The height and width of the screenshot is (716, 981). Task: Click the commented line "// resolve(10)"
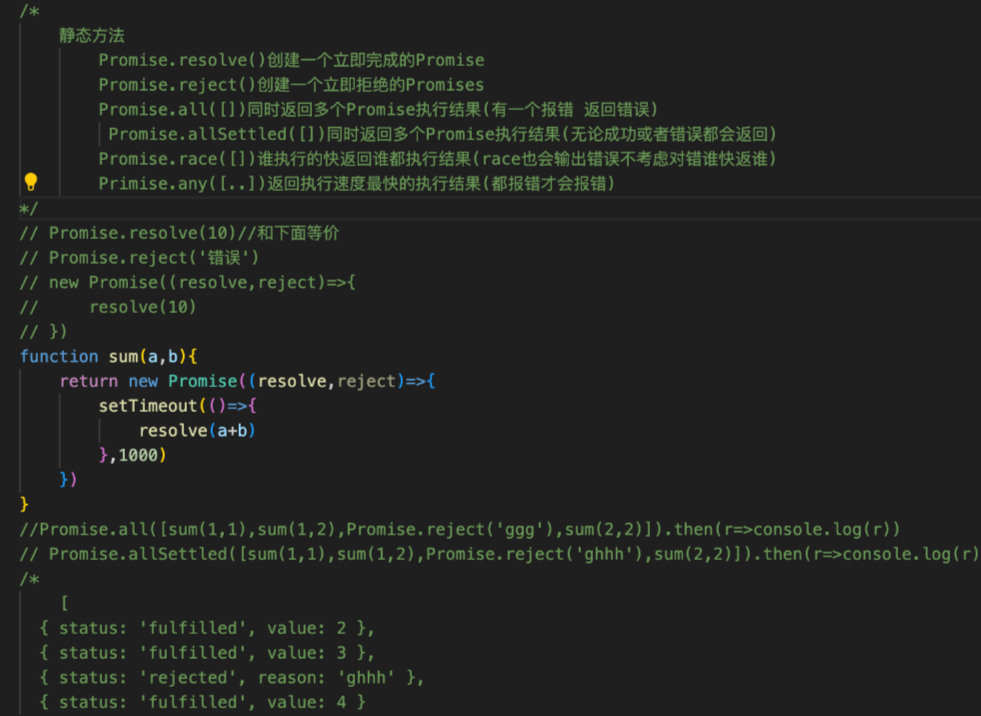point(108,307)
